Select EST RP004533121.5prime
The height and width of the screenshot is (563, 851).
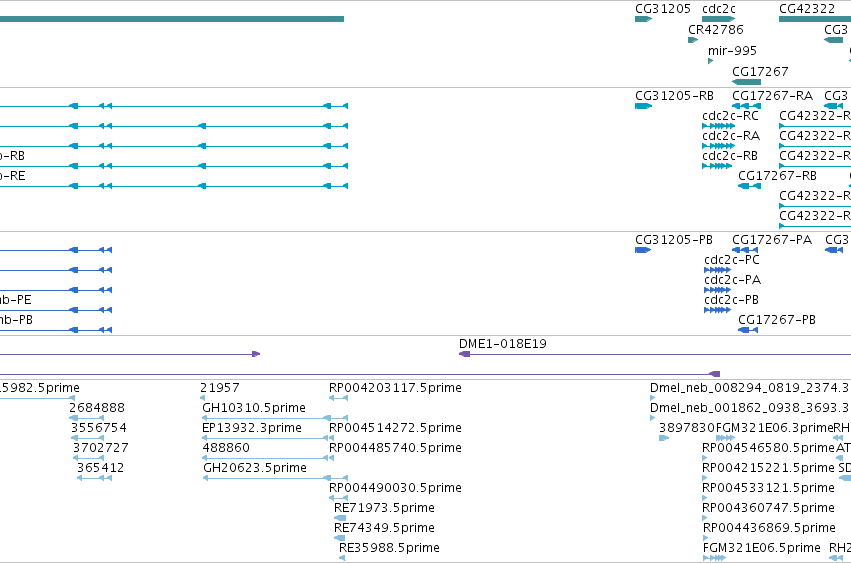(x=768, y=488)
